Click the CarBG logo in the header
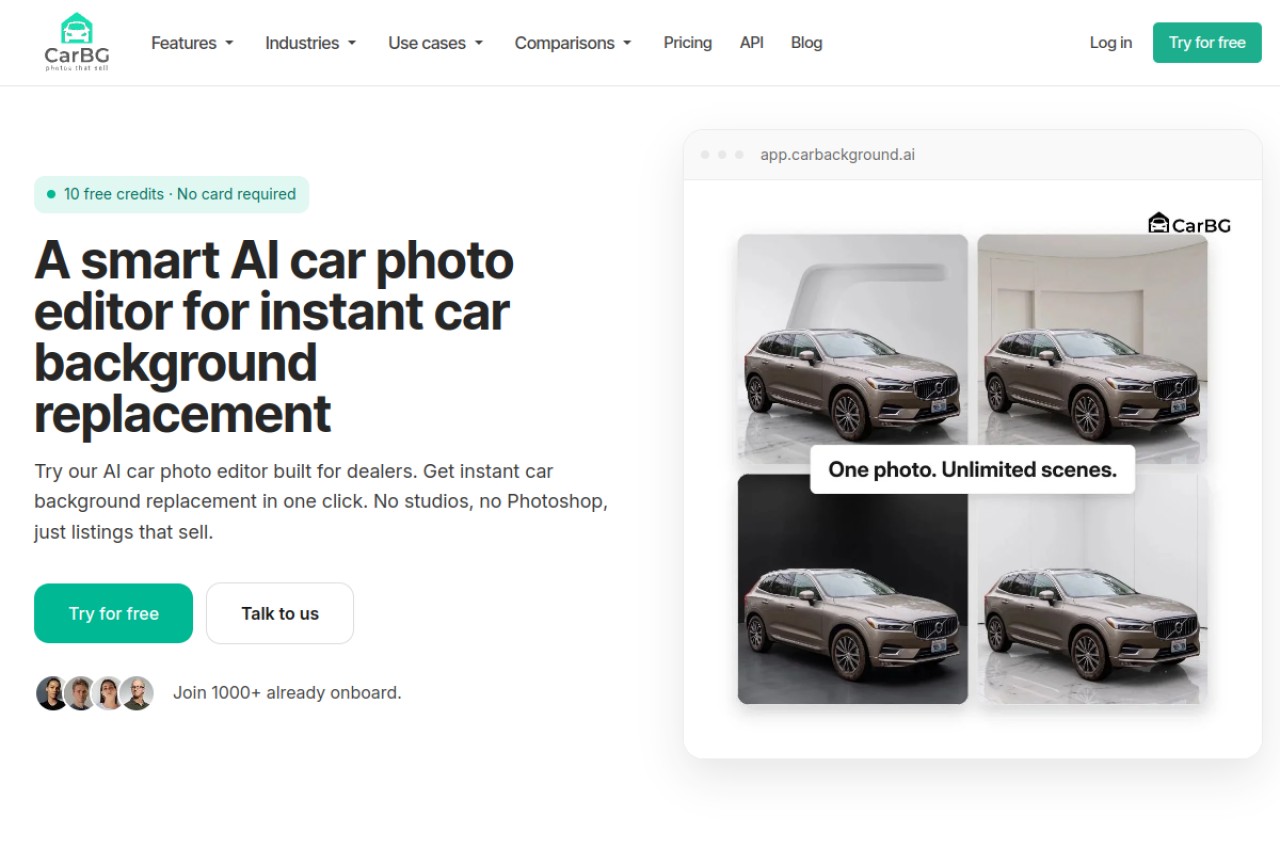The width and height of the screenshot is (1280, 853). [x=76, y=42]
